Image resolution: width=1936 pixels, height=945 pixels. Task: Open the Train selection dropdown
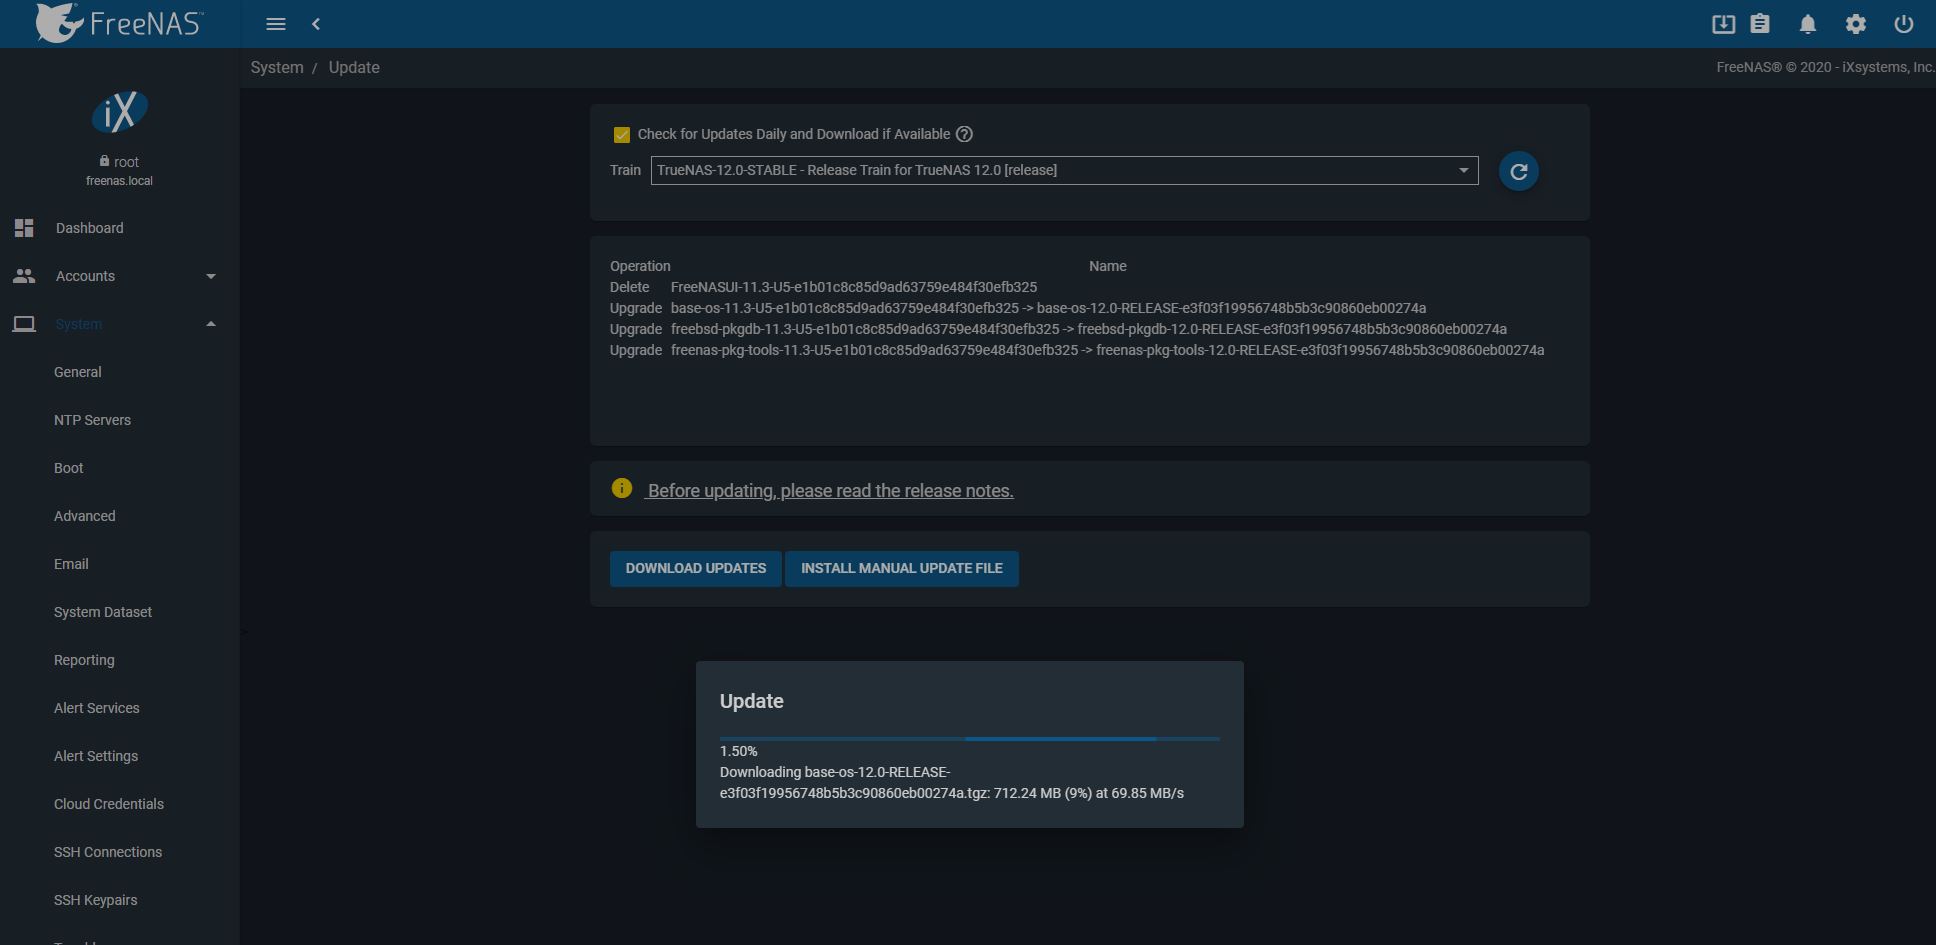click(x=1064, y=170)
